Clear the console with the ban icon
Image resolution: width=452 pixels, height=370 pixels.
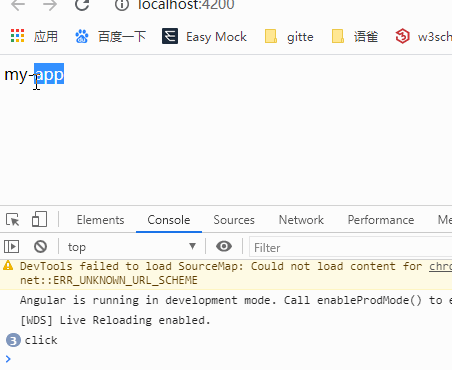click(41, 247)
